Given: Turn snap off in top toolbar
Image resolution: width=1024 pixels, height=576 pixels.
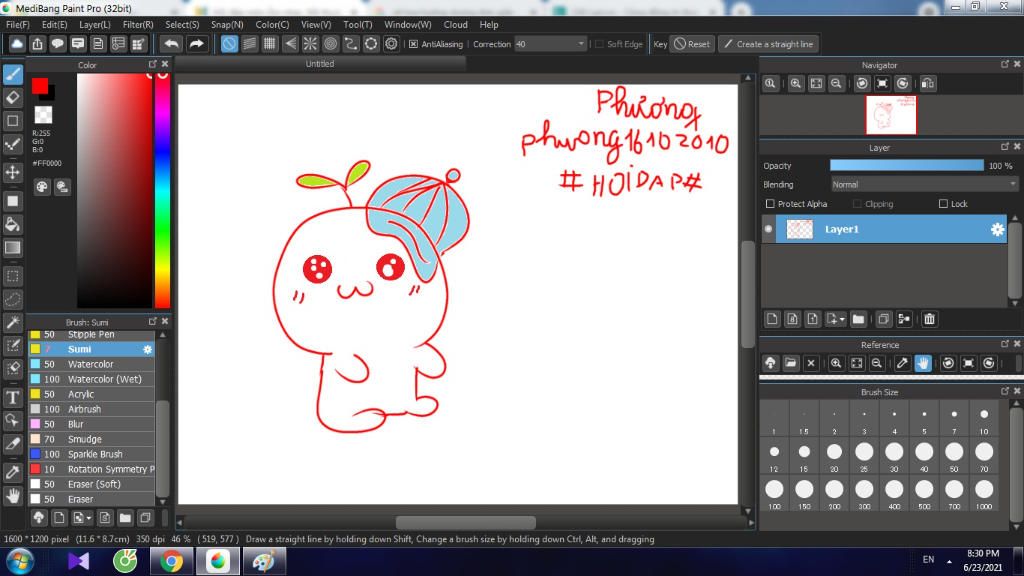Looking at the screenshot, I should [x=229, y=44].
